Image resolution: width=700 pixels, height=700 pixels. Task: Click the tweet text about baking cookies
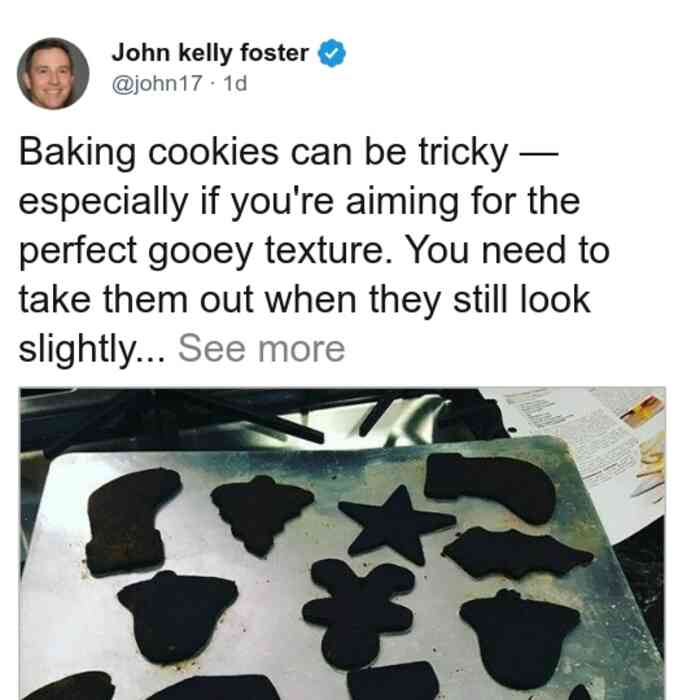point(314,250)
